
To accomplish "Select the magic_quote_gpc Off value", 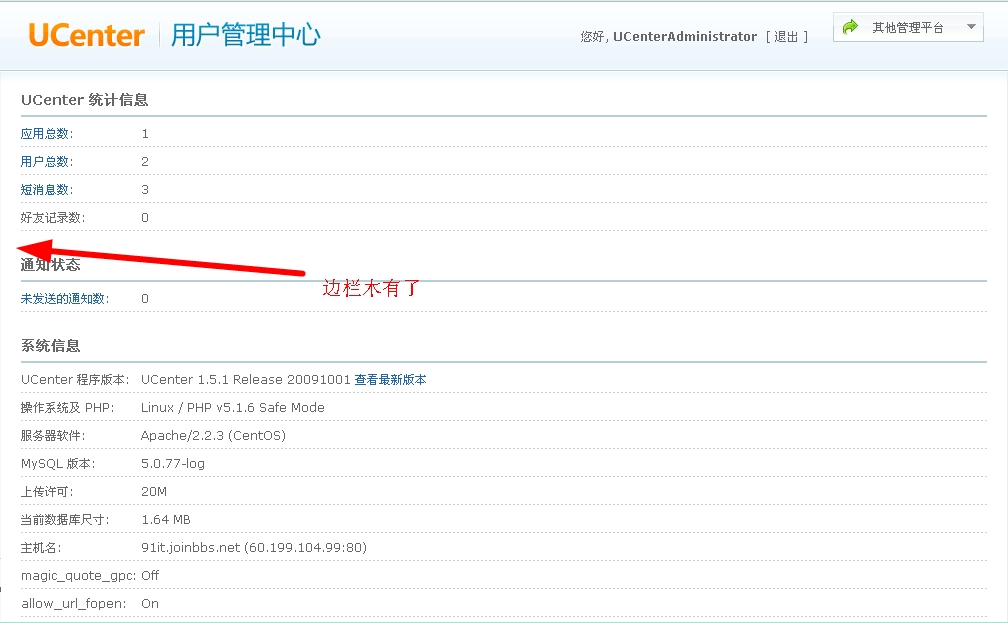I will 150,575.
